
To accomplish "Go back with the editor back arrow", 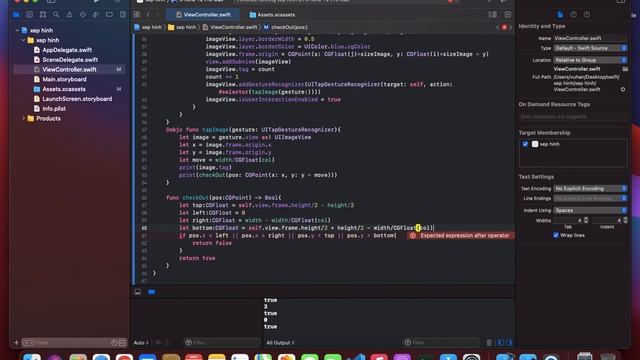I will (x=148, y=15).
